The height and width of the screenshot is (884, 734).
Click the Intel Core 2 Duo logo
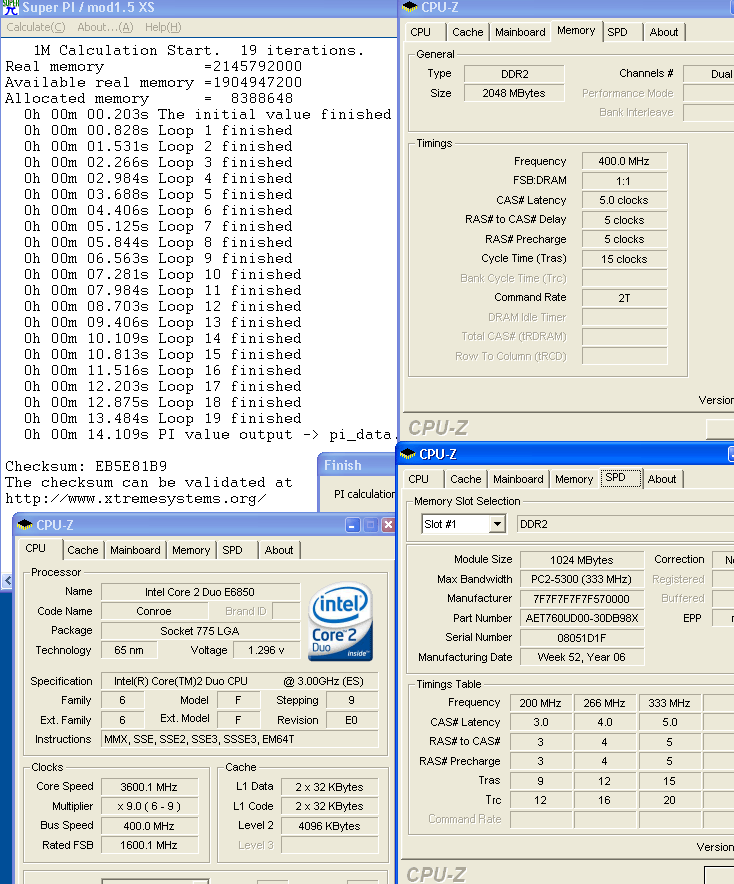tap(341, 622)
